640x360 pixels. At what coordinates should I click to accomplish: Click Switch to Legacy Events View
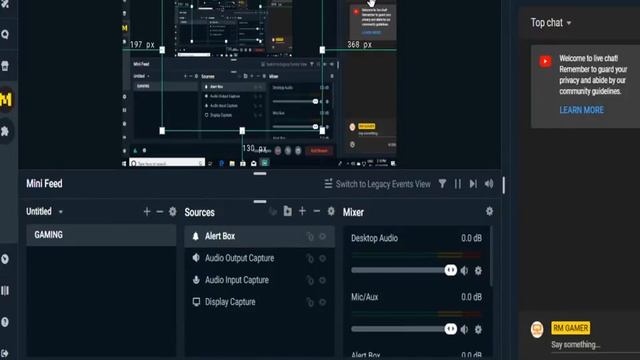pyautogui.click(x=378, y=184)
